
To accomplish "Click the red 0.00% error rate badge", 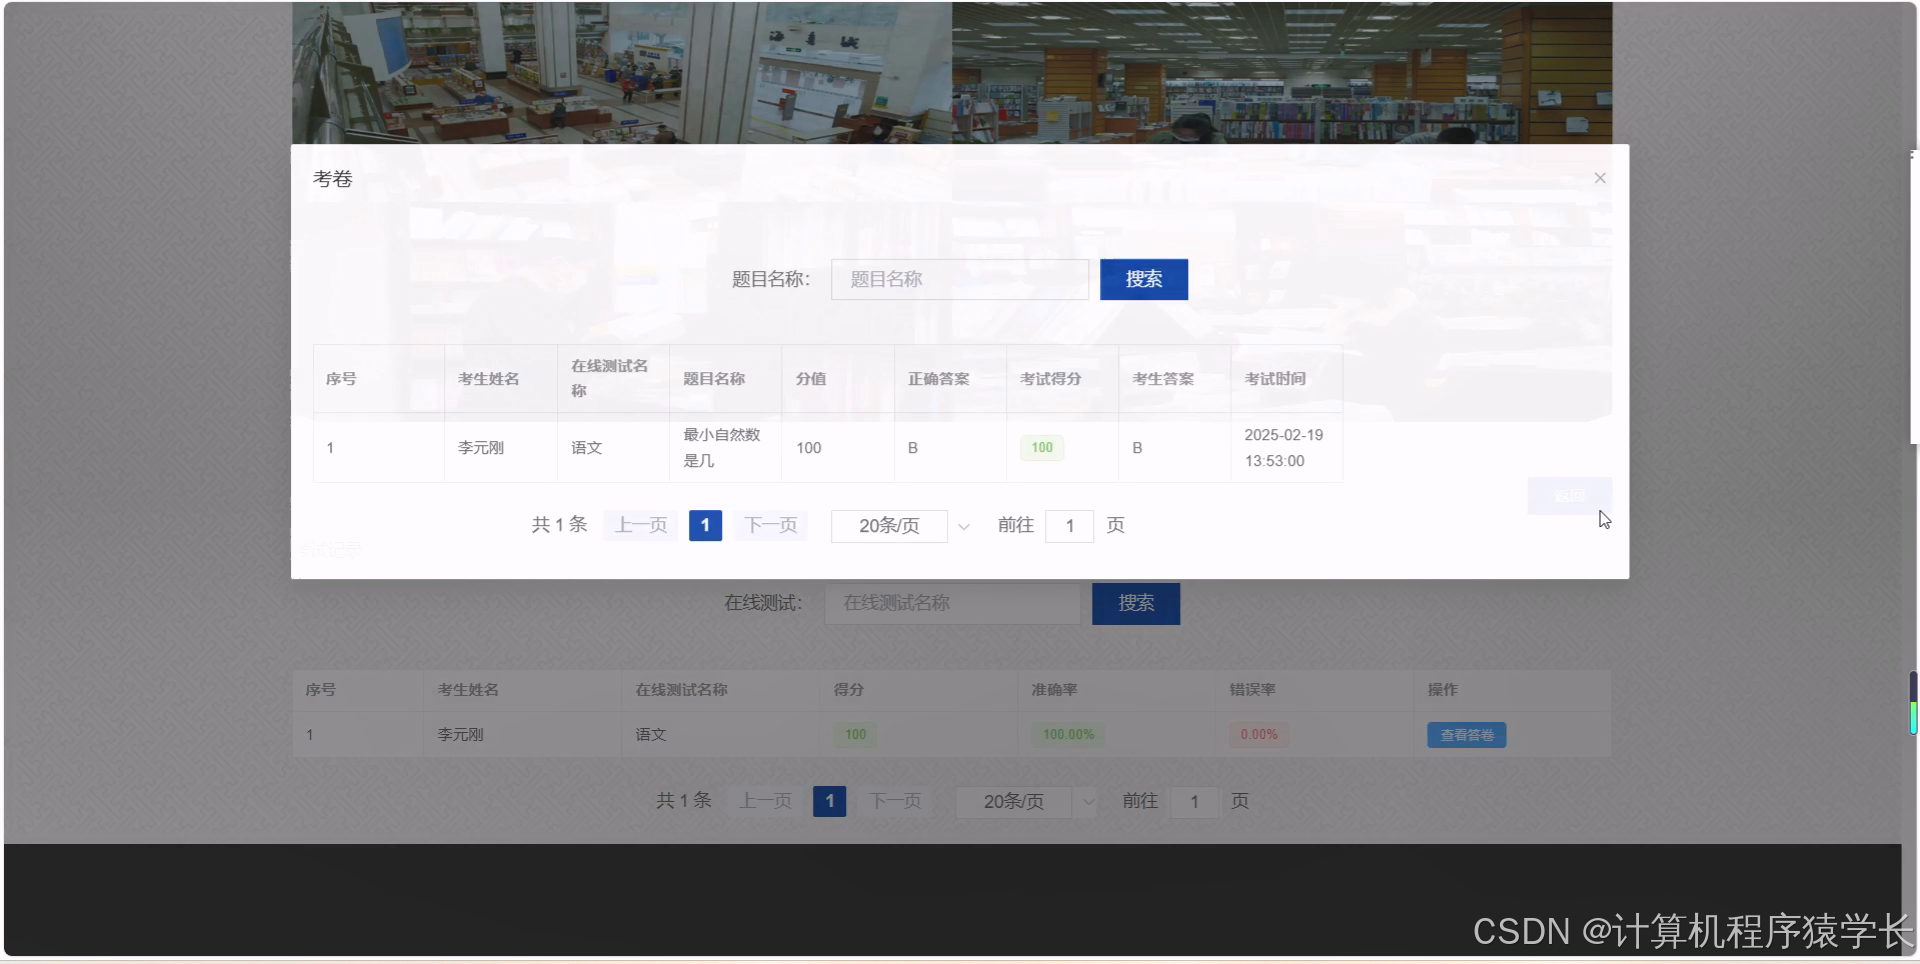I will coord(1257,734).
